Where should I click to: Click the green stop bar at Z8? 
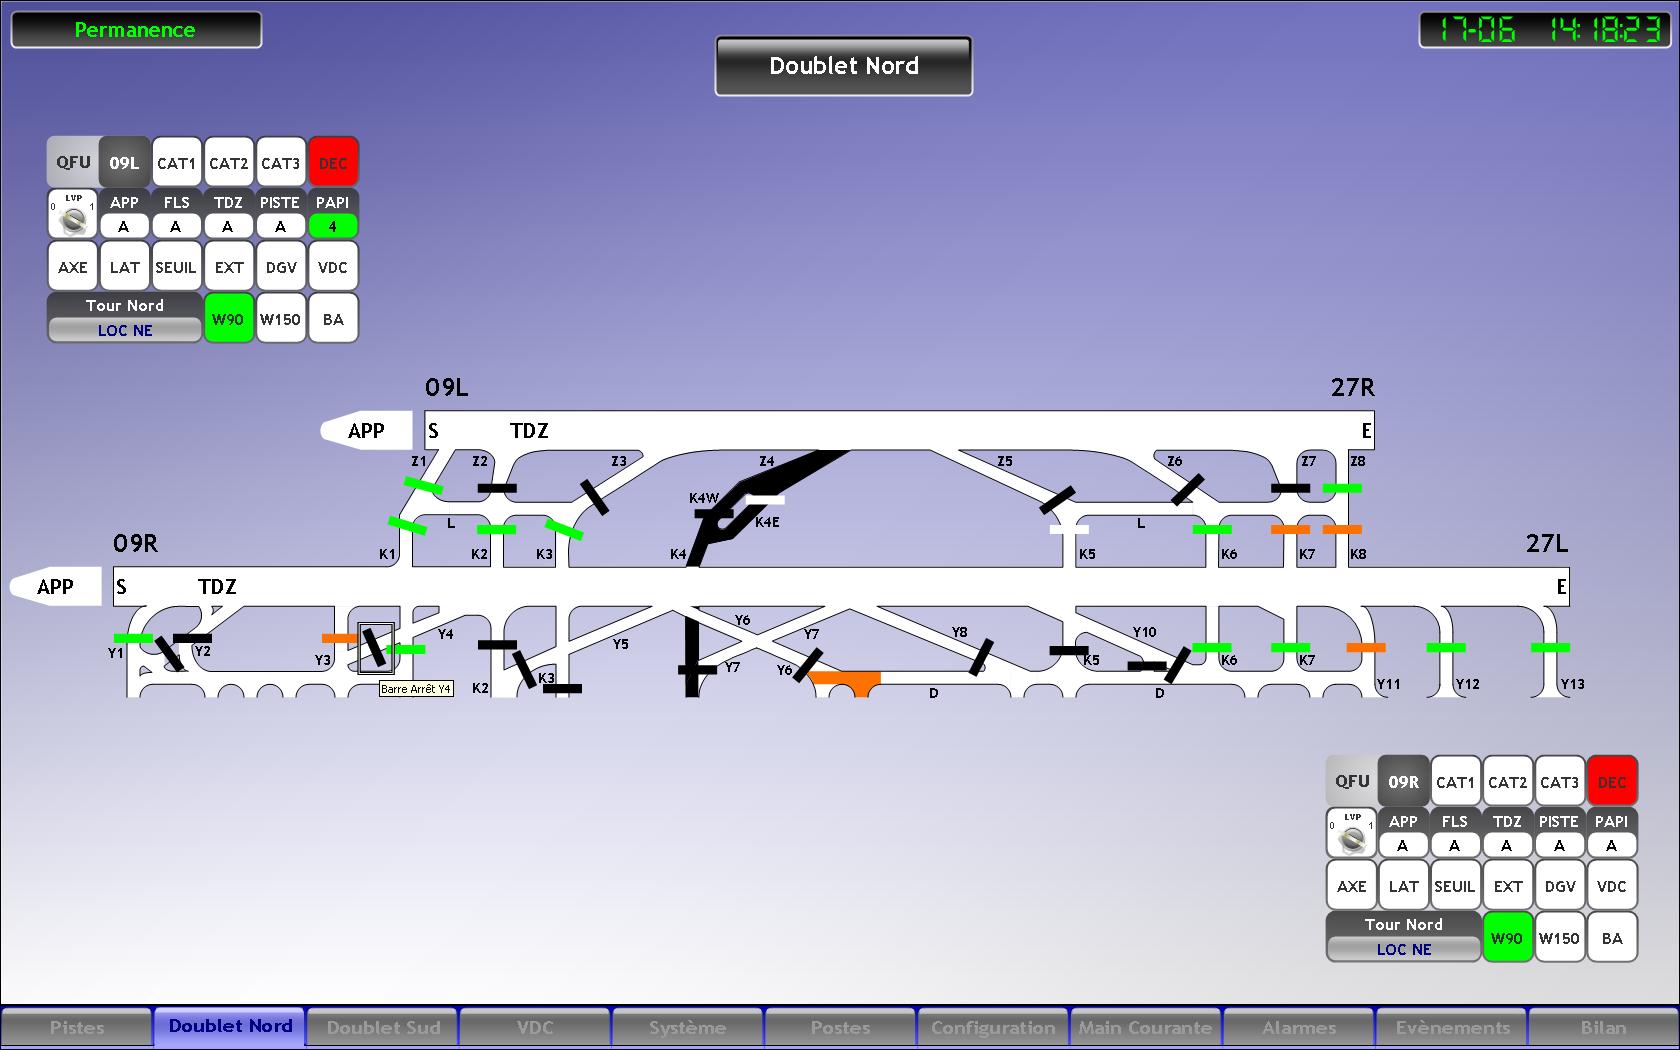[1342, 488]
